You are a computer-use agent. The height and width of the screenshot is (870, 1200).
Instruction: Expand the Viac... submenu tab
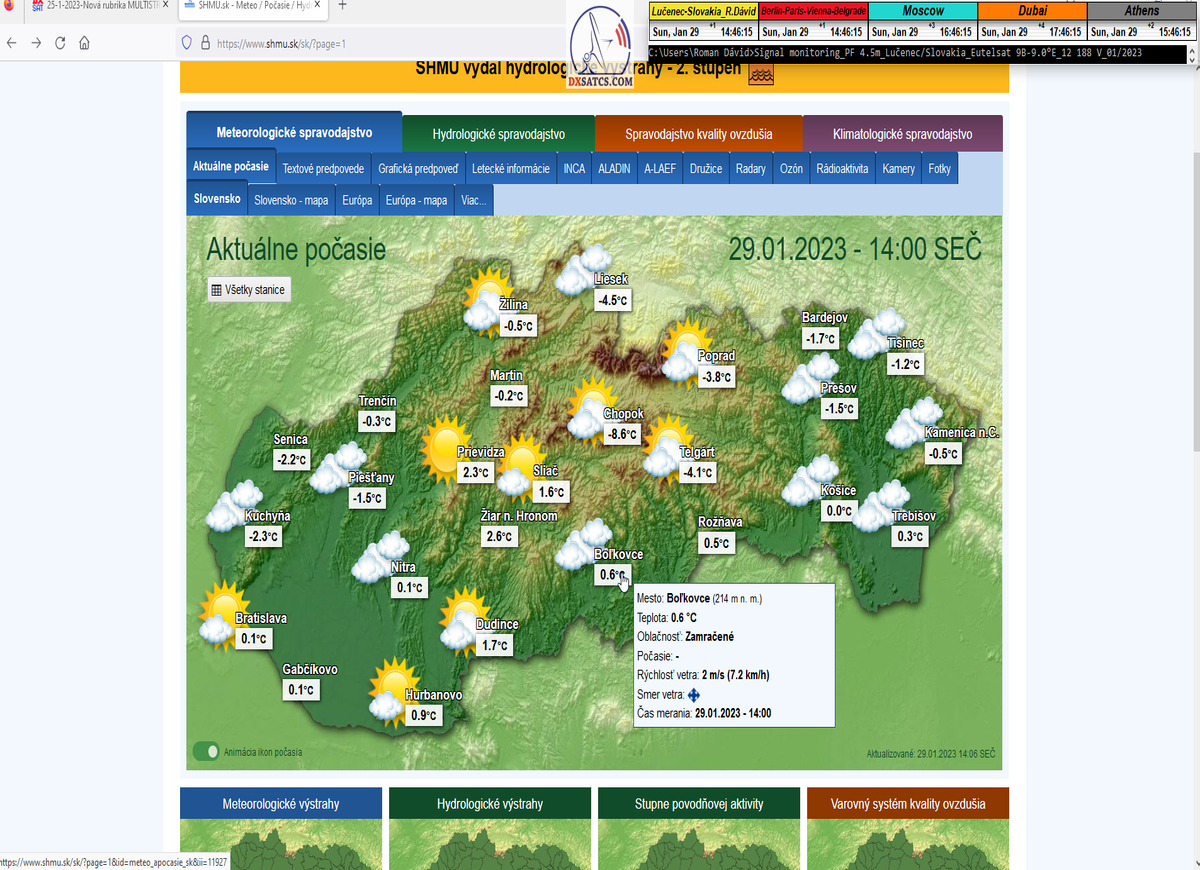473,200
